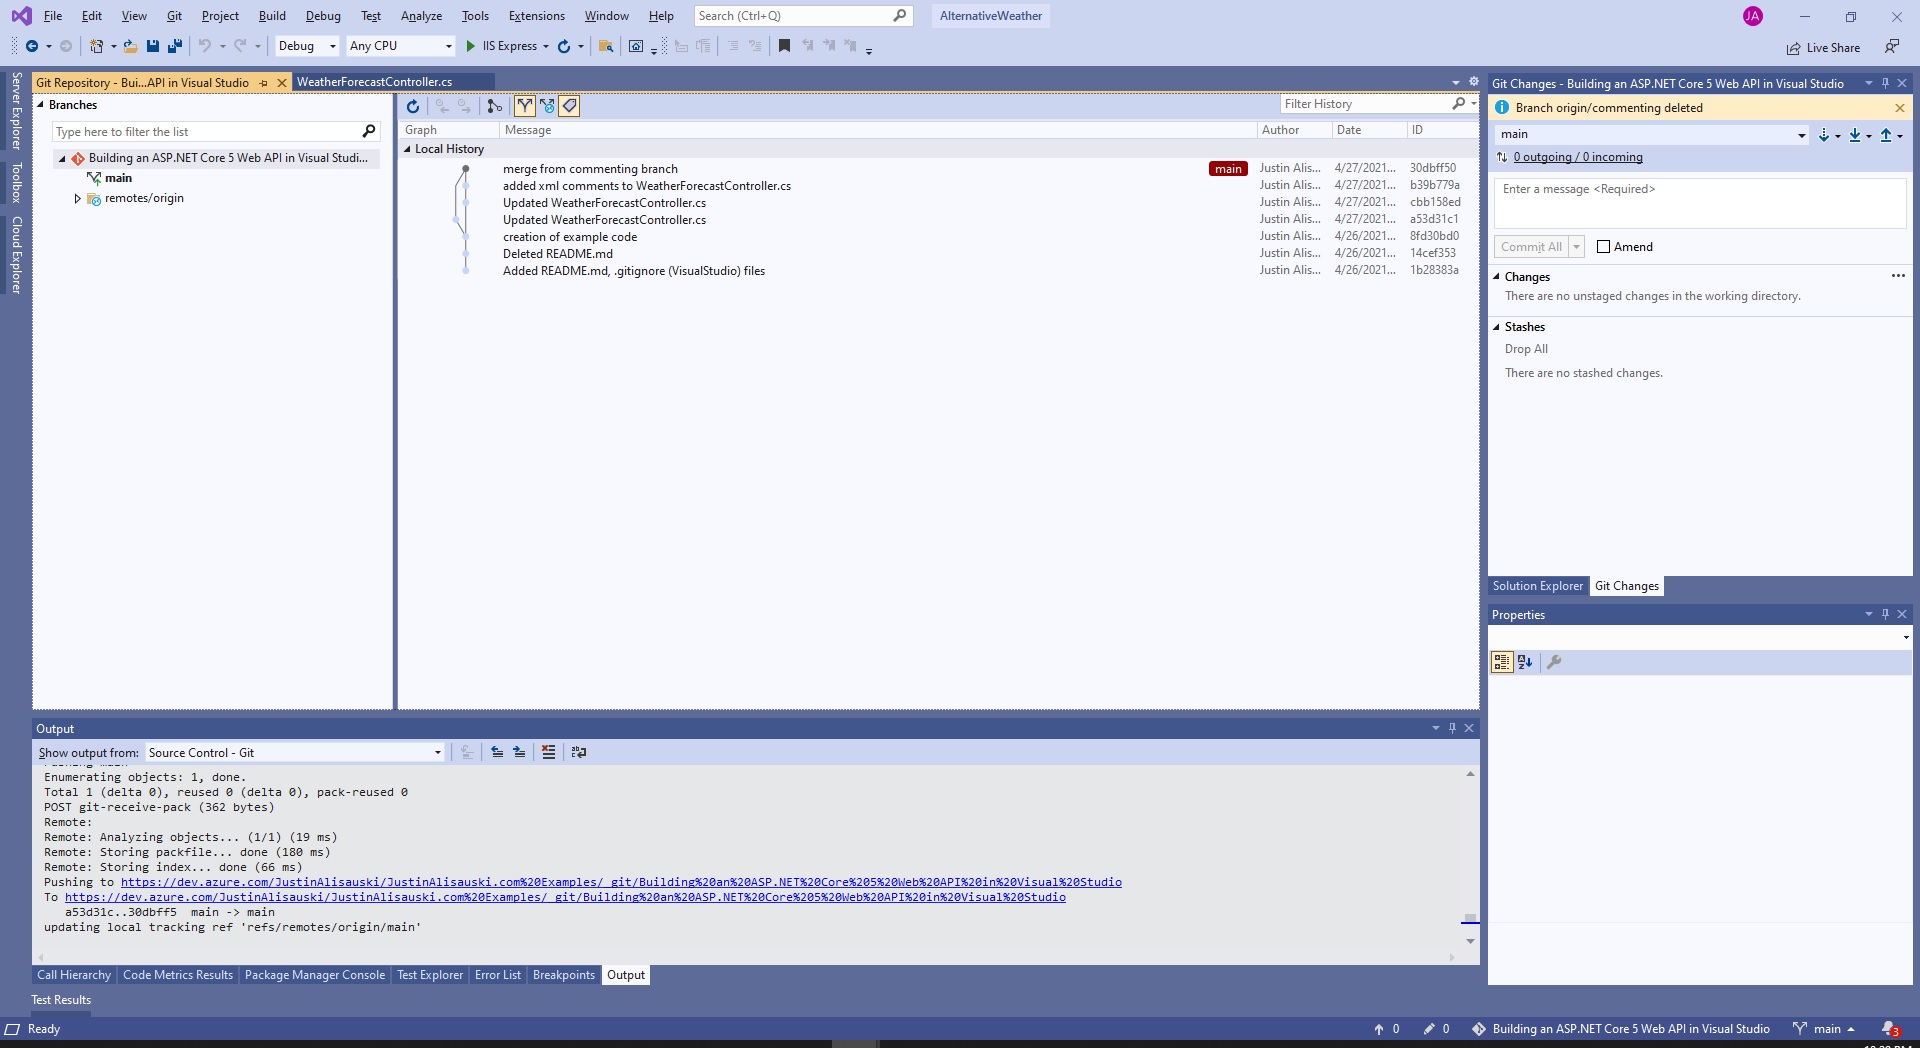Click Drop All stashes link
This screenshot has height=1049, width=1920.
click(x=1526, y=349)
